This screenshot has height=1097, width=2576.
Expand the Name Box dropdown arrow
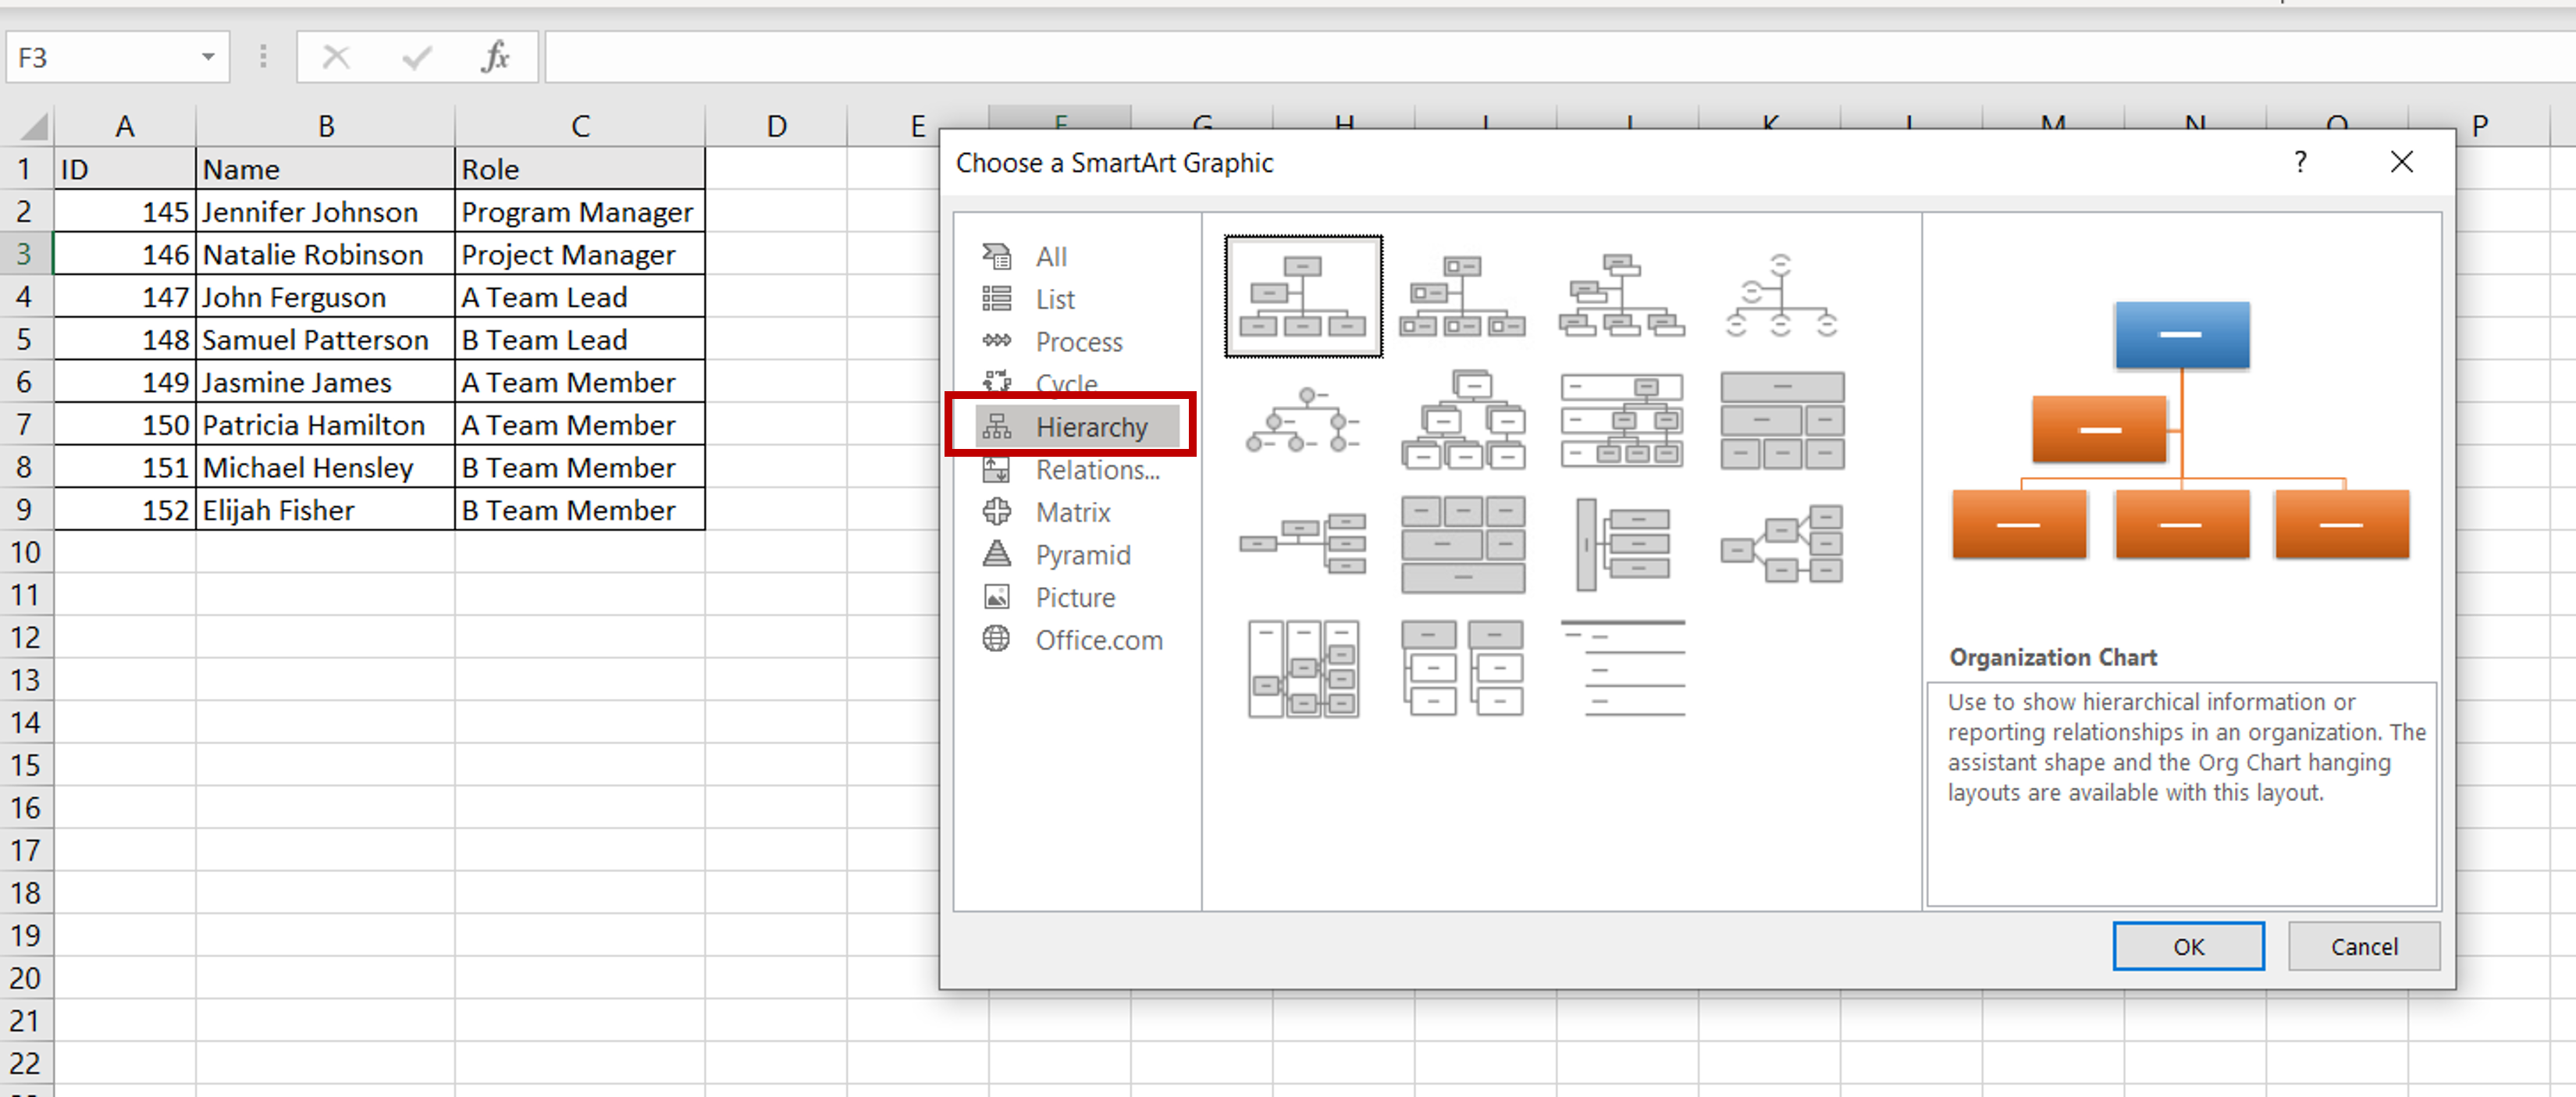208,57
